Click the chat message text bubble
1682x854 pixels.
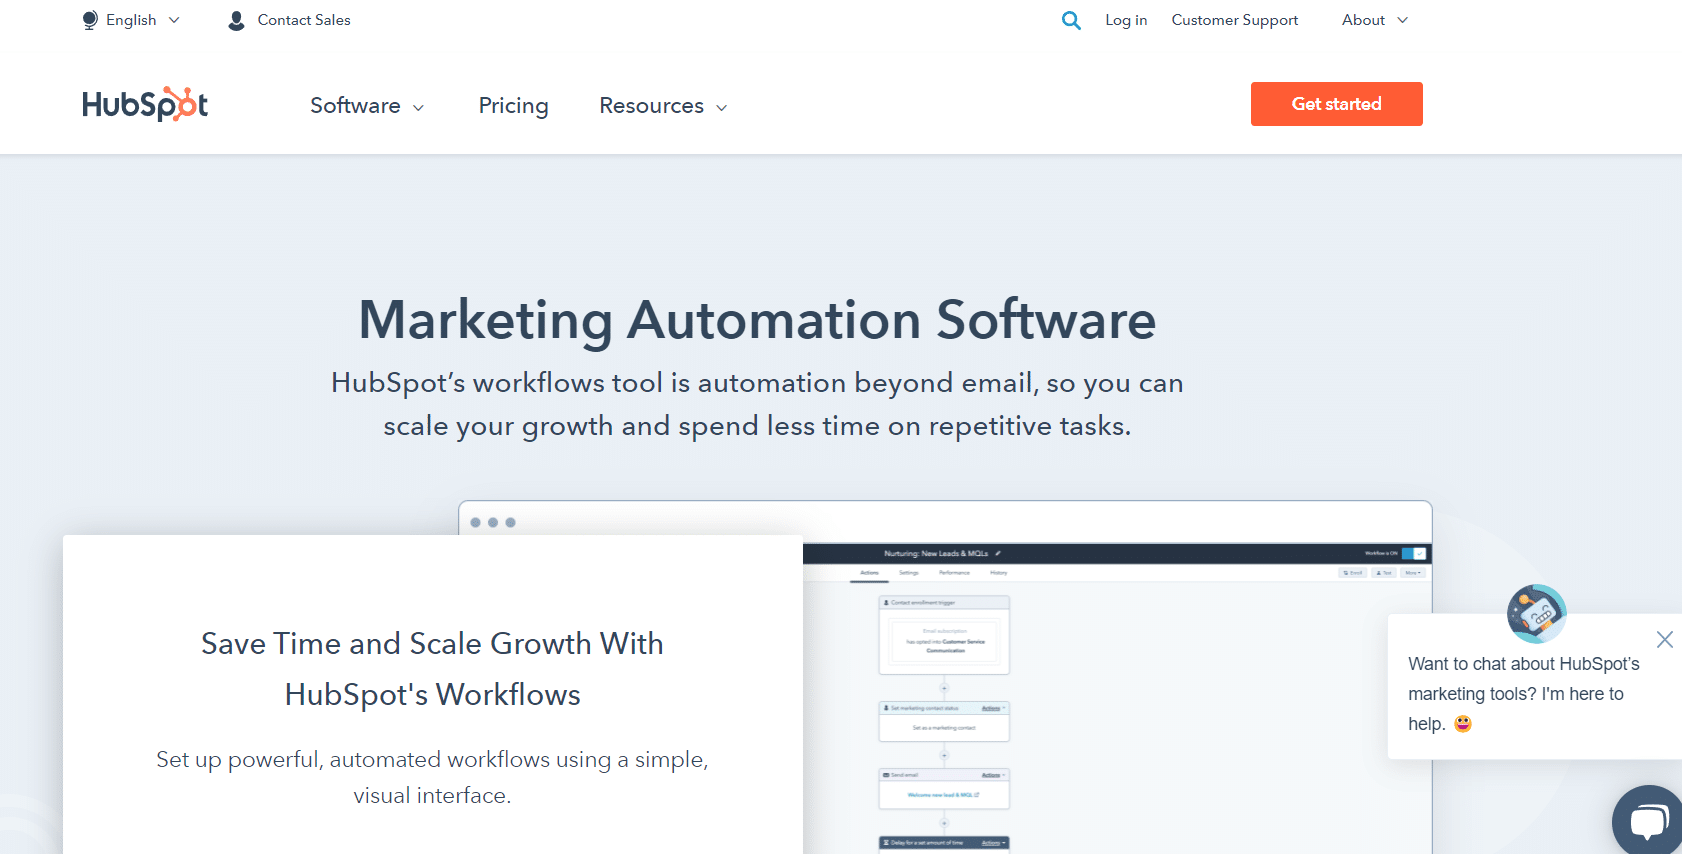pyautogui.click(x=1535, y=686)
